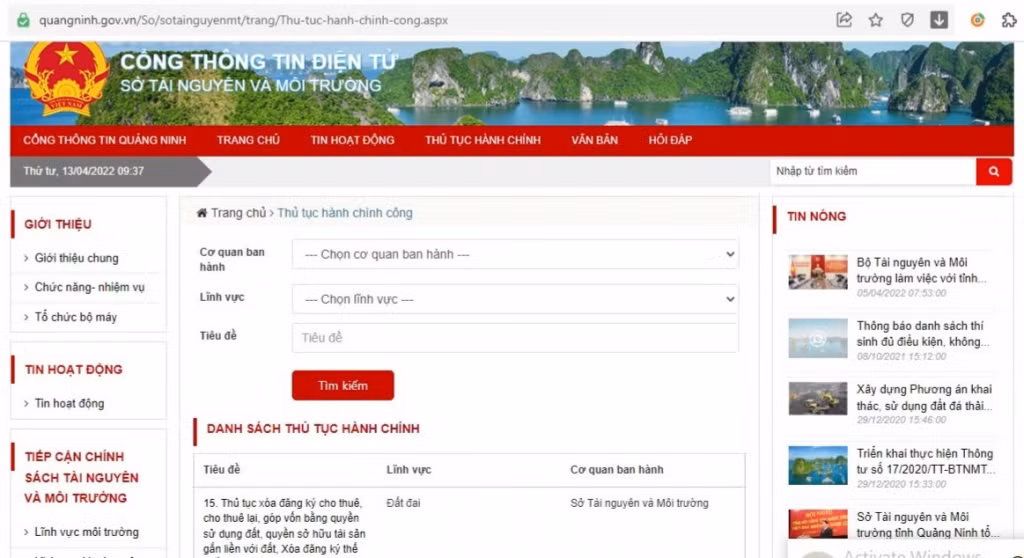Click Tiêu đề table column header

point(221,470)
